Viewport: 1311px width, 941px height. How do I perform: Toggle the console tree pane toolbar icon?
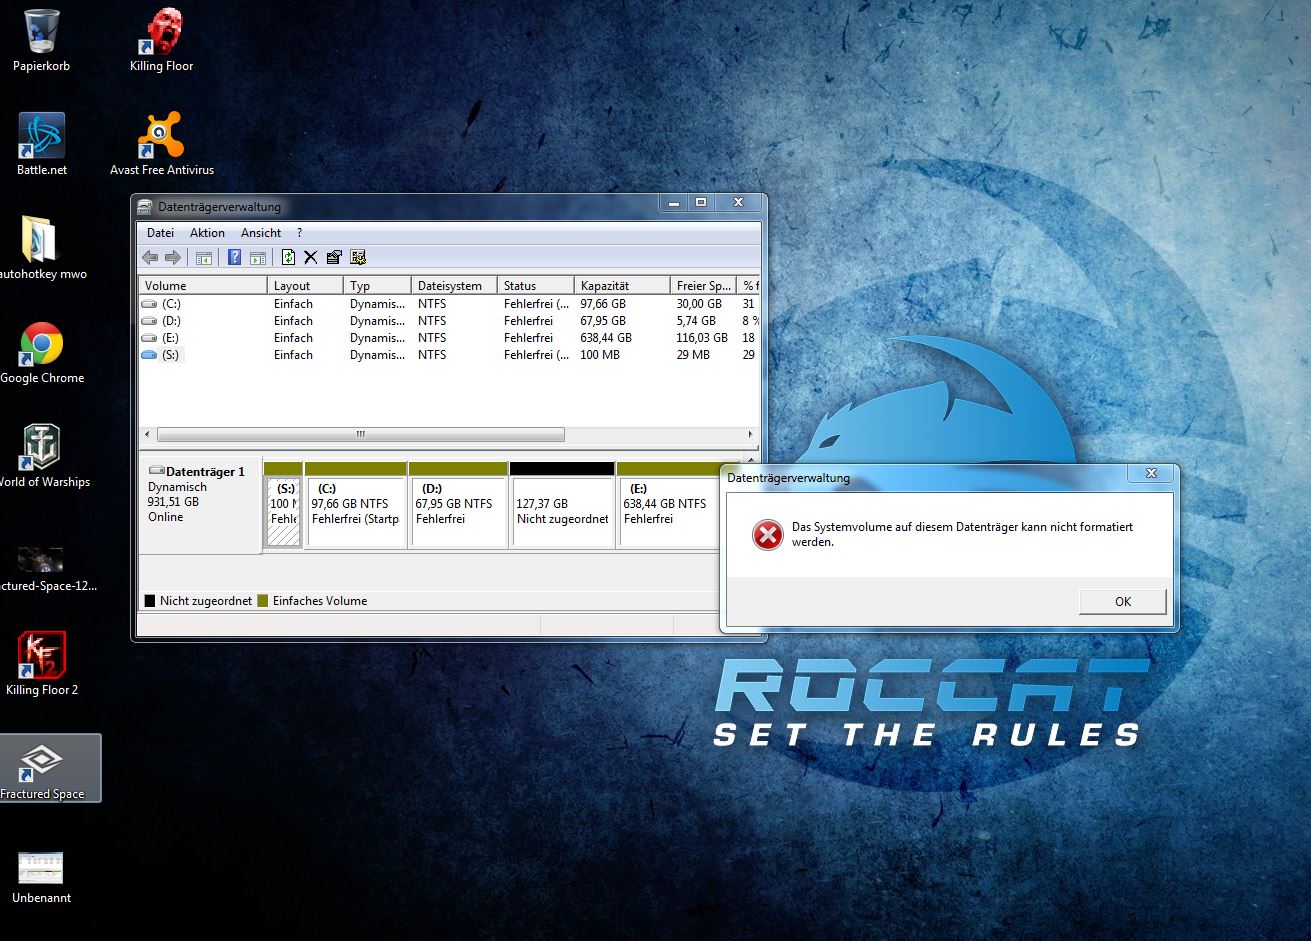[x=204, y=257]
